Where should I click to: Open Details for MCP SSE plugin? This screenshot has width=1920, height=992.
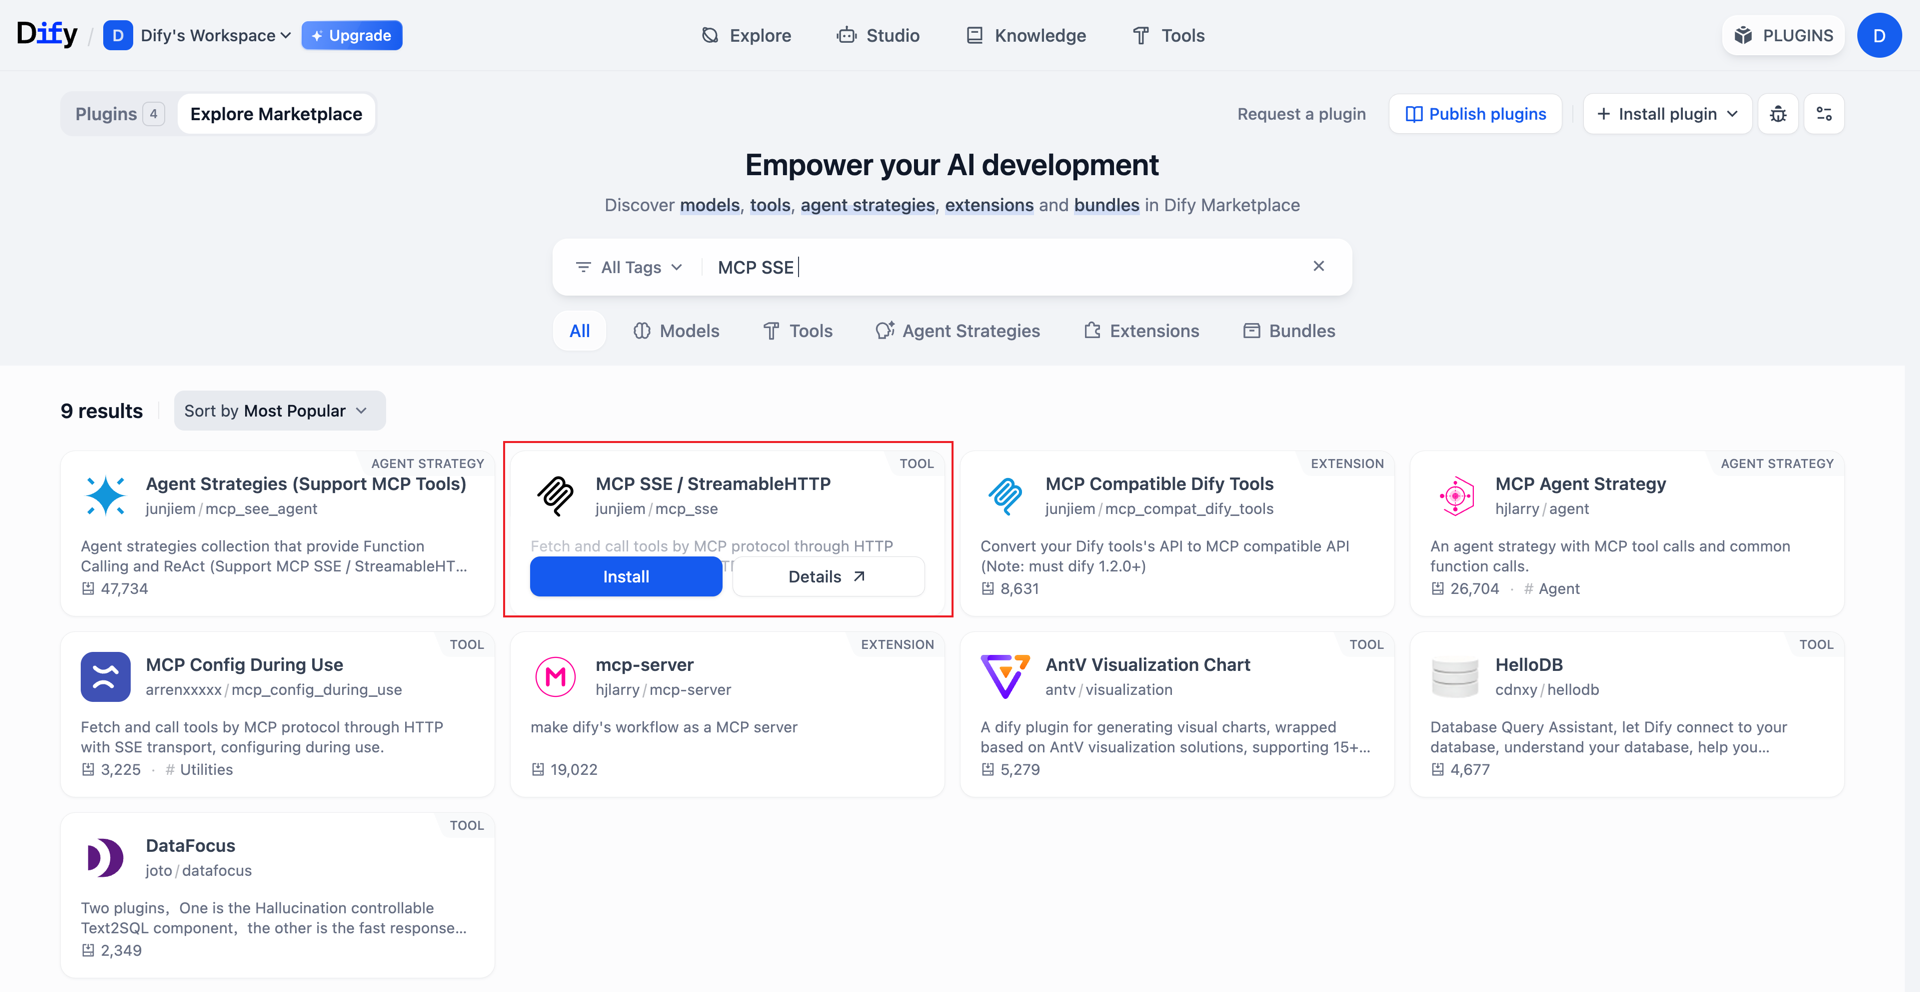(x=828, y=577)
